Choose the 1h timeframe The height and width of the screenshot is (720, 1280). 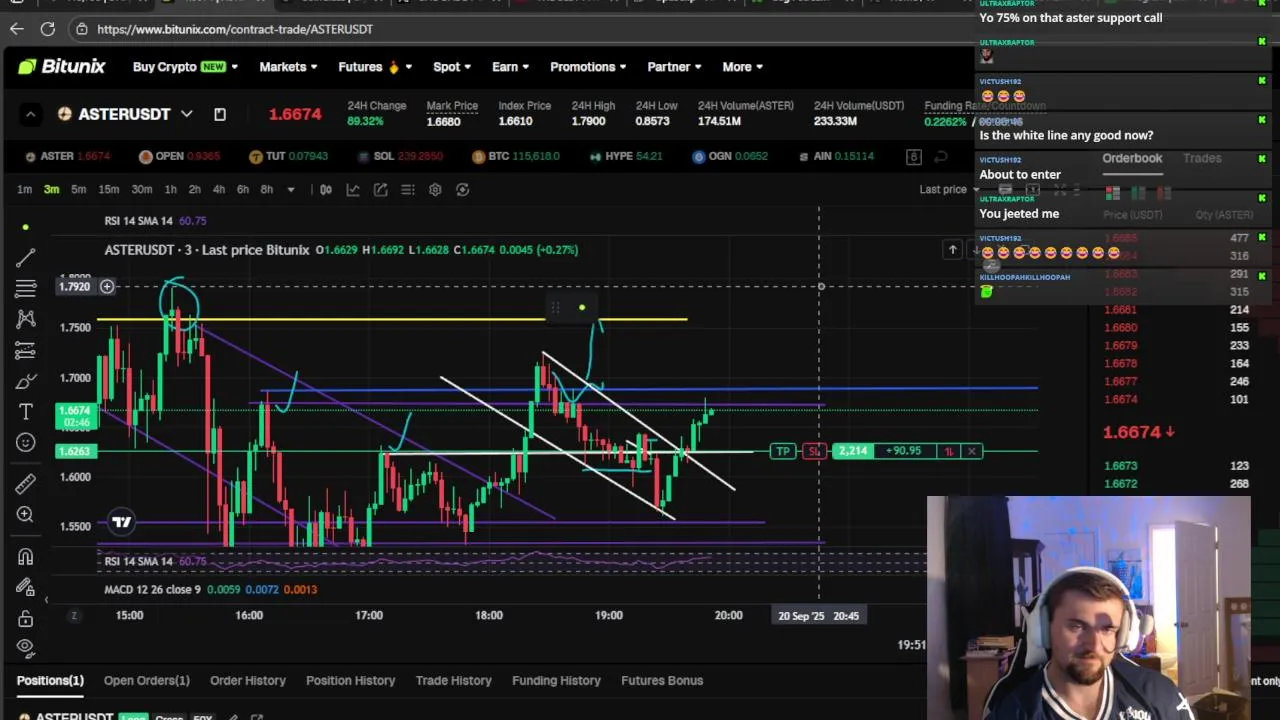170,189
